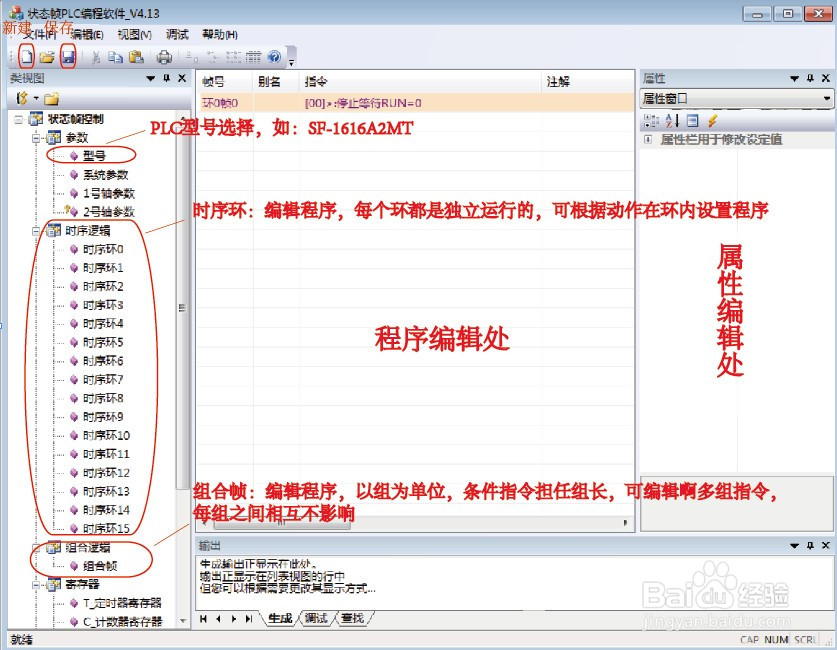Click the property pages icon in properties toolbar
This screenshot has width=837, height=650.
click(x=693, y=121)
